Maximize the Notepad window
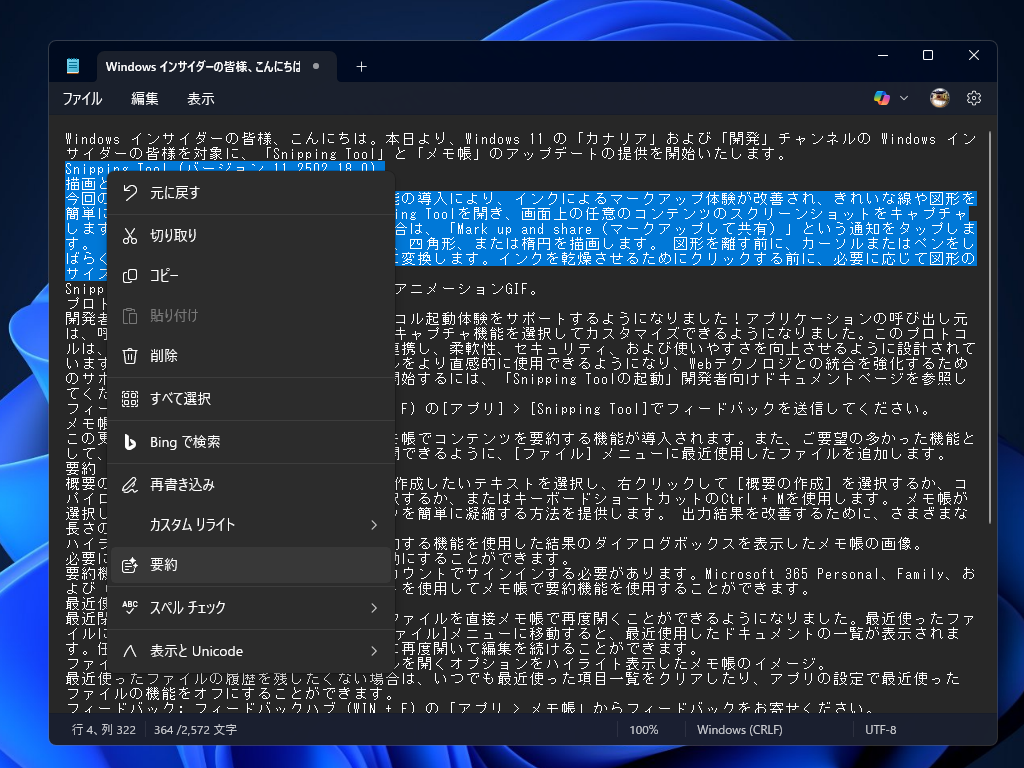 pos(927,56)
